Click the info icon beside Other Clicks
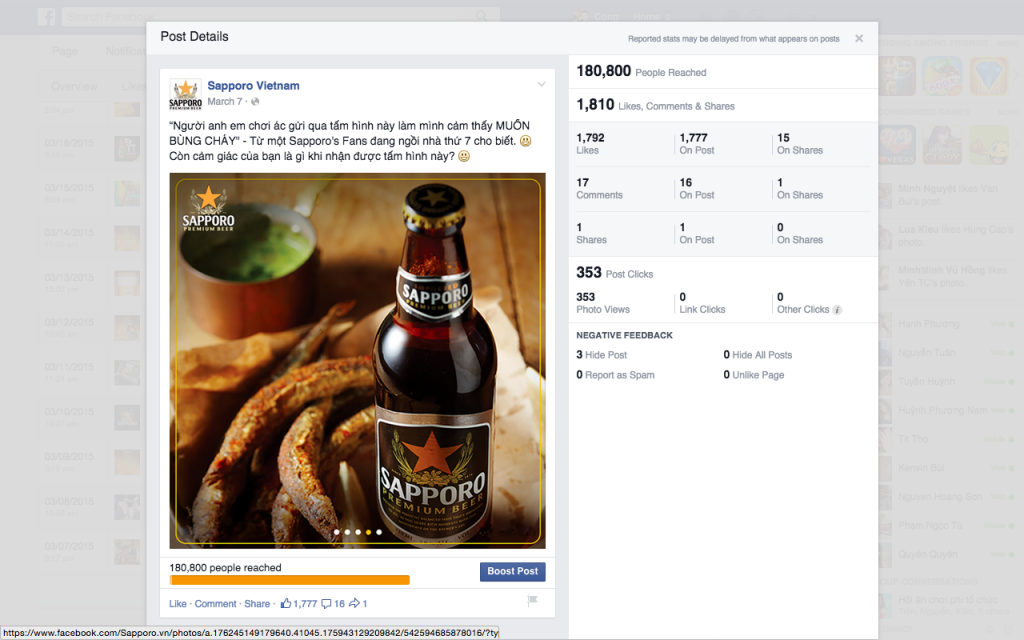Screen dimensions: 1024x640 [837, 310]
